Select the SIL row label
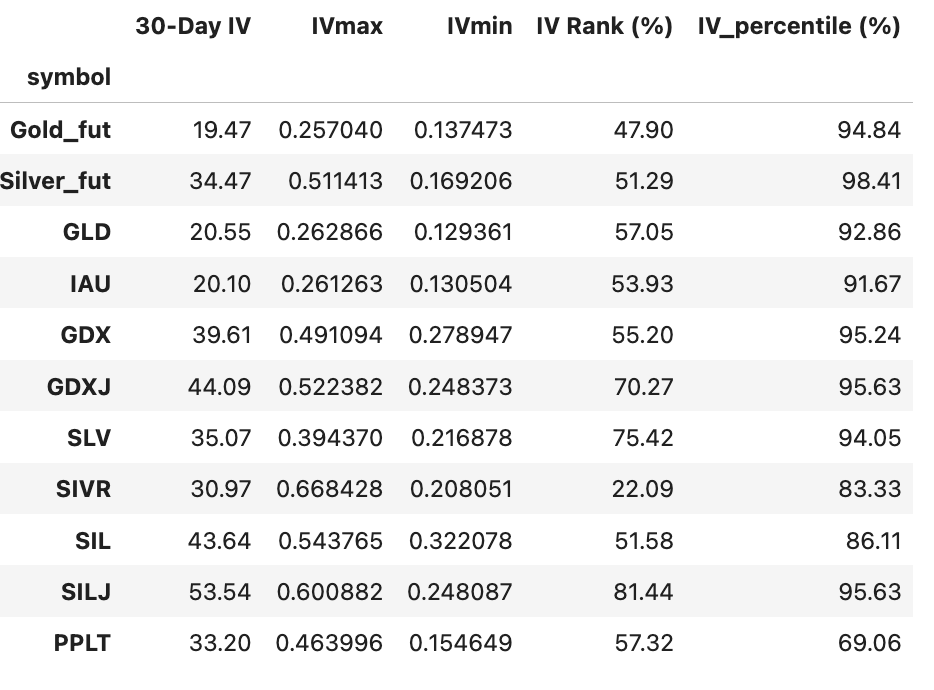Image resolution: width=934 pixels, height=690 pixels. 93,541
